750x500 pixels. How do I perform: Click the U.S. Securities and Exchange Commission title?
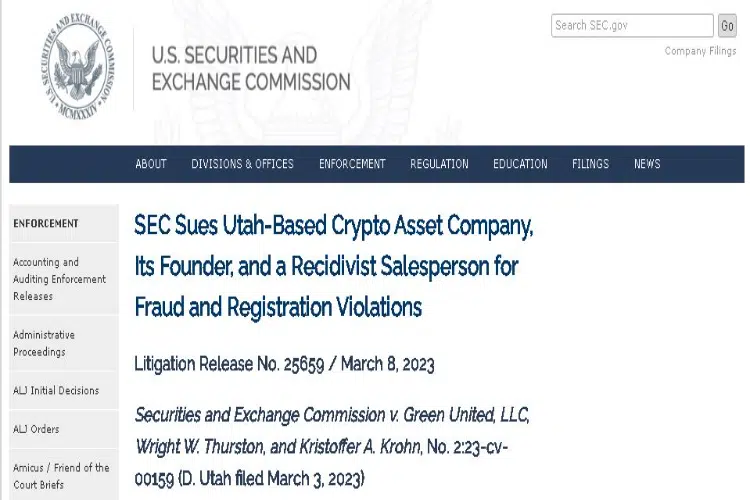tap(251, 68)
